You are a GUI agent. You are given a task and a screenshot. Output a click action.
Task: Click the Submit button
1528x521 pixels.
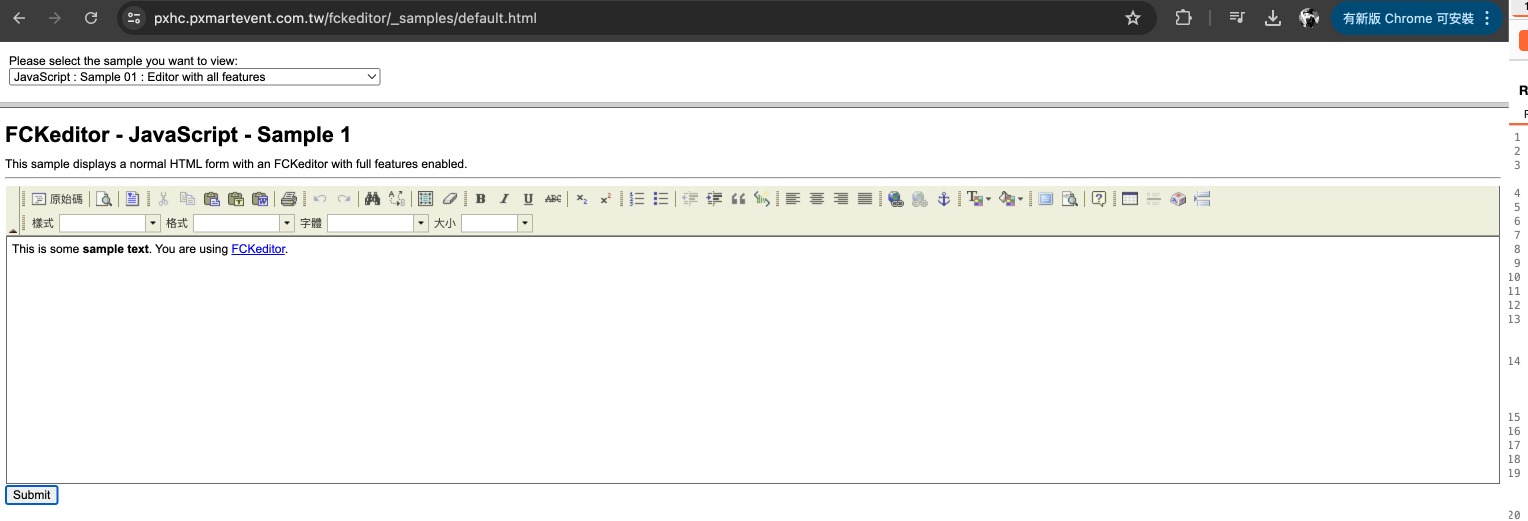[x=32, y=495]
